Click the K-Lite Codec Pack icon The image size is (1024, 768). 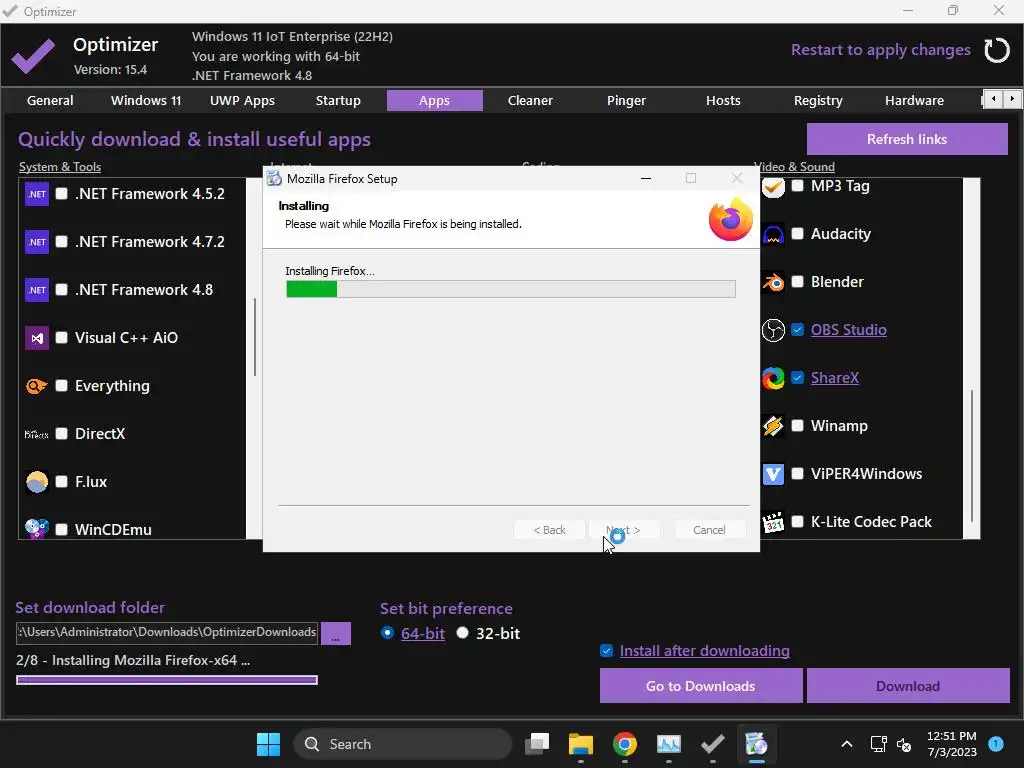pyautogui.click(x=773, y=522)
